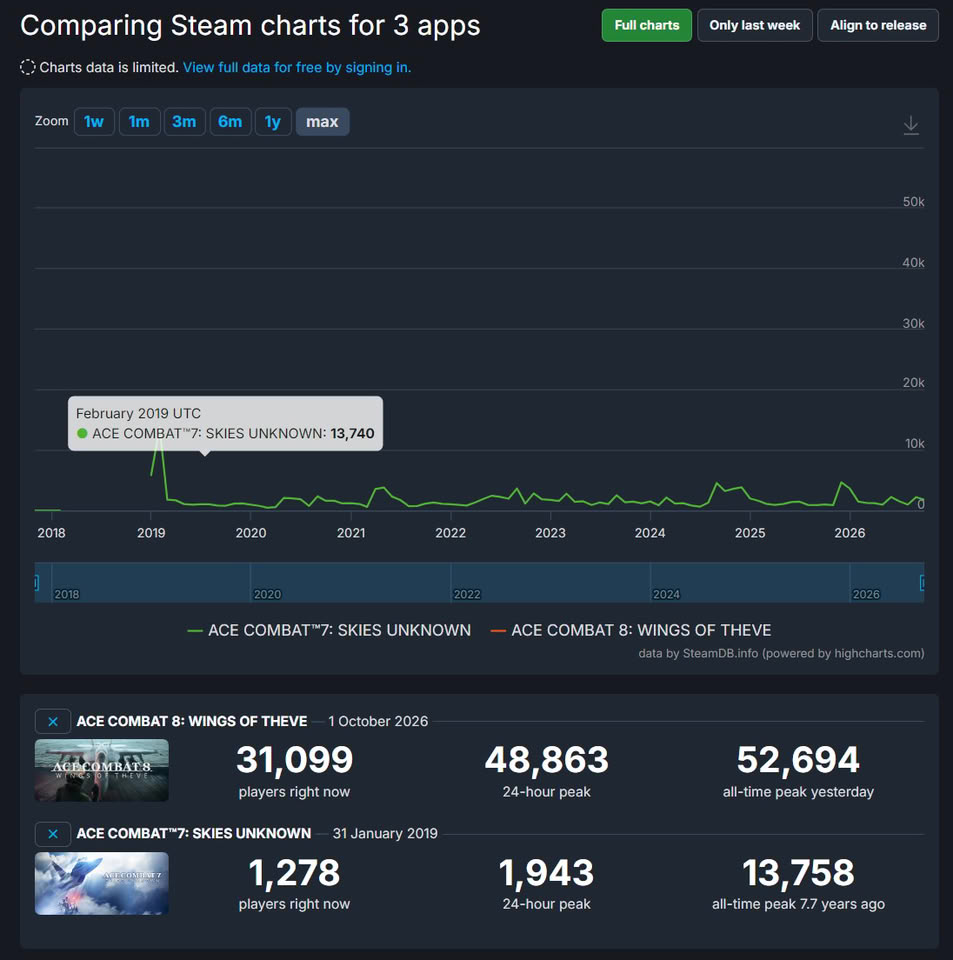This screenshot has width=953, height=960.
Task: Set chart zoom to max
Action: coord(323,122)
